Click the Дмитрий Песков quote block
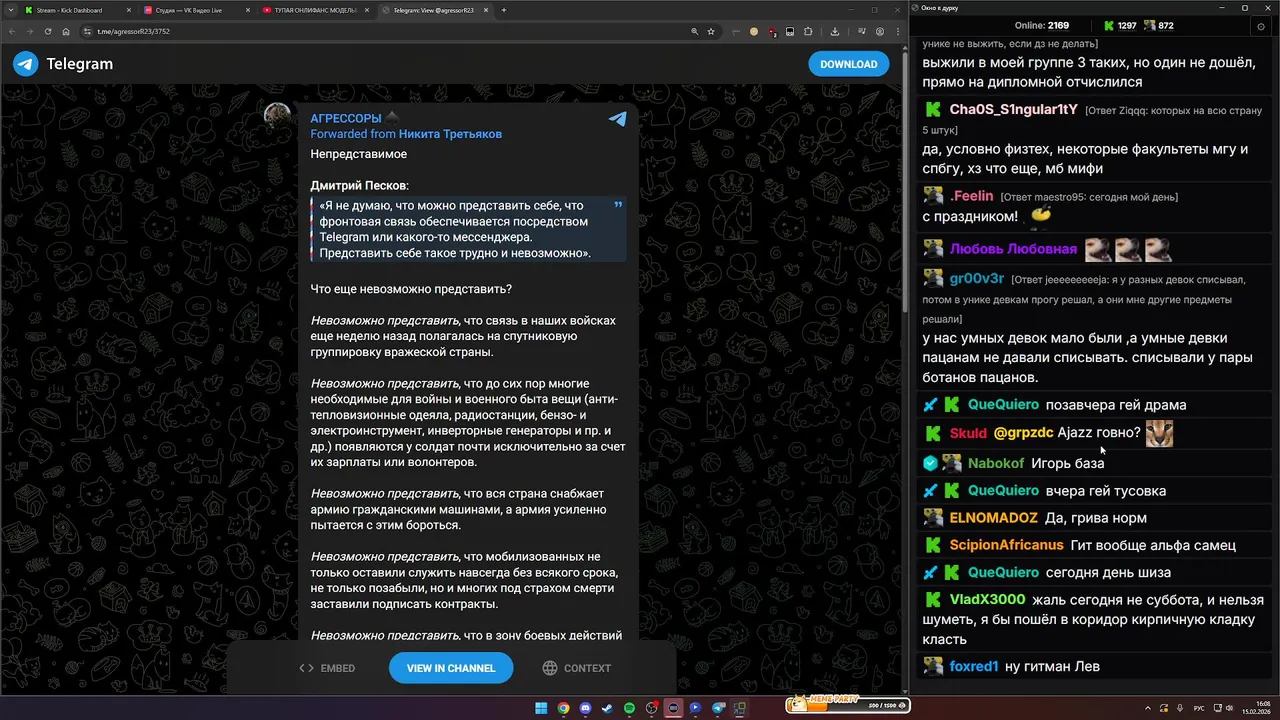The width and height of the screenshot is (1280, 720). pyautogui.click(x=468, y=230)
